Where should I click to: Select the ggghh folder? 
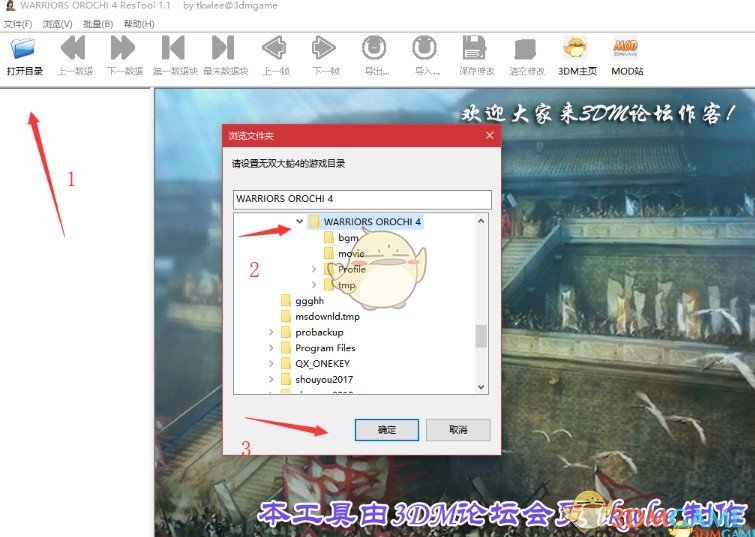pos(302,301)
